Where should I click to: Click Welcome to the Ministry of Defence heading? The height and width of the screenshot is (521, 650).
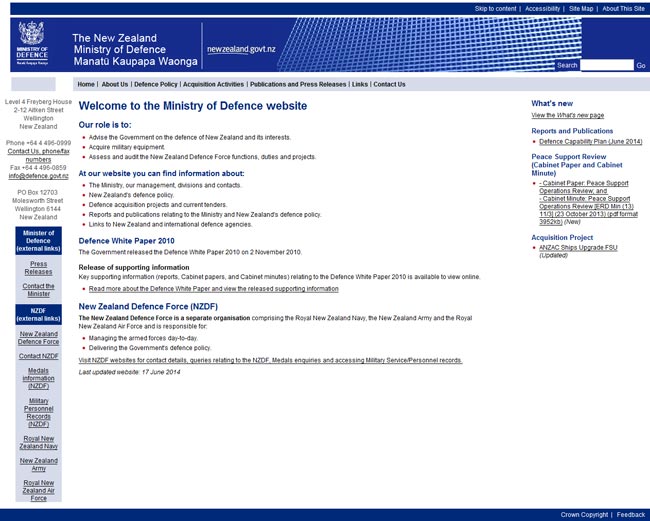click(x=193, y=106)
